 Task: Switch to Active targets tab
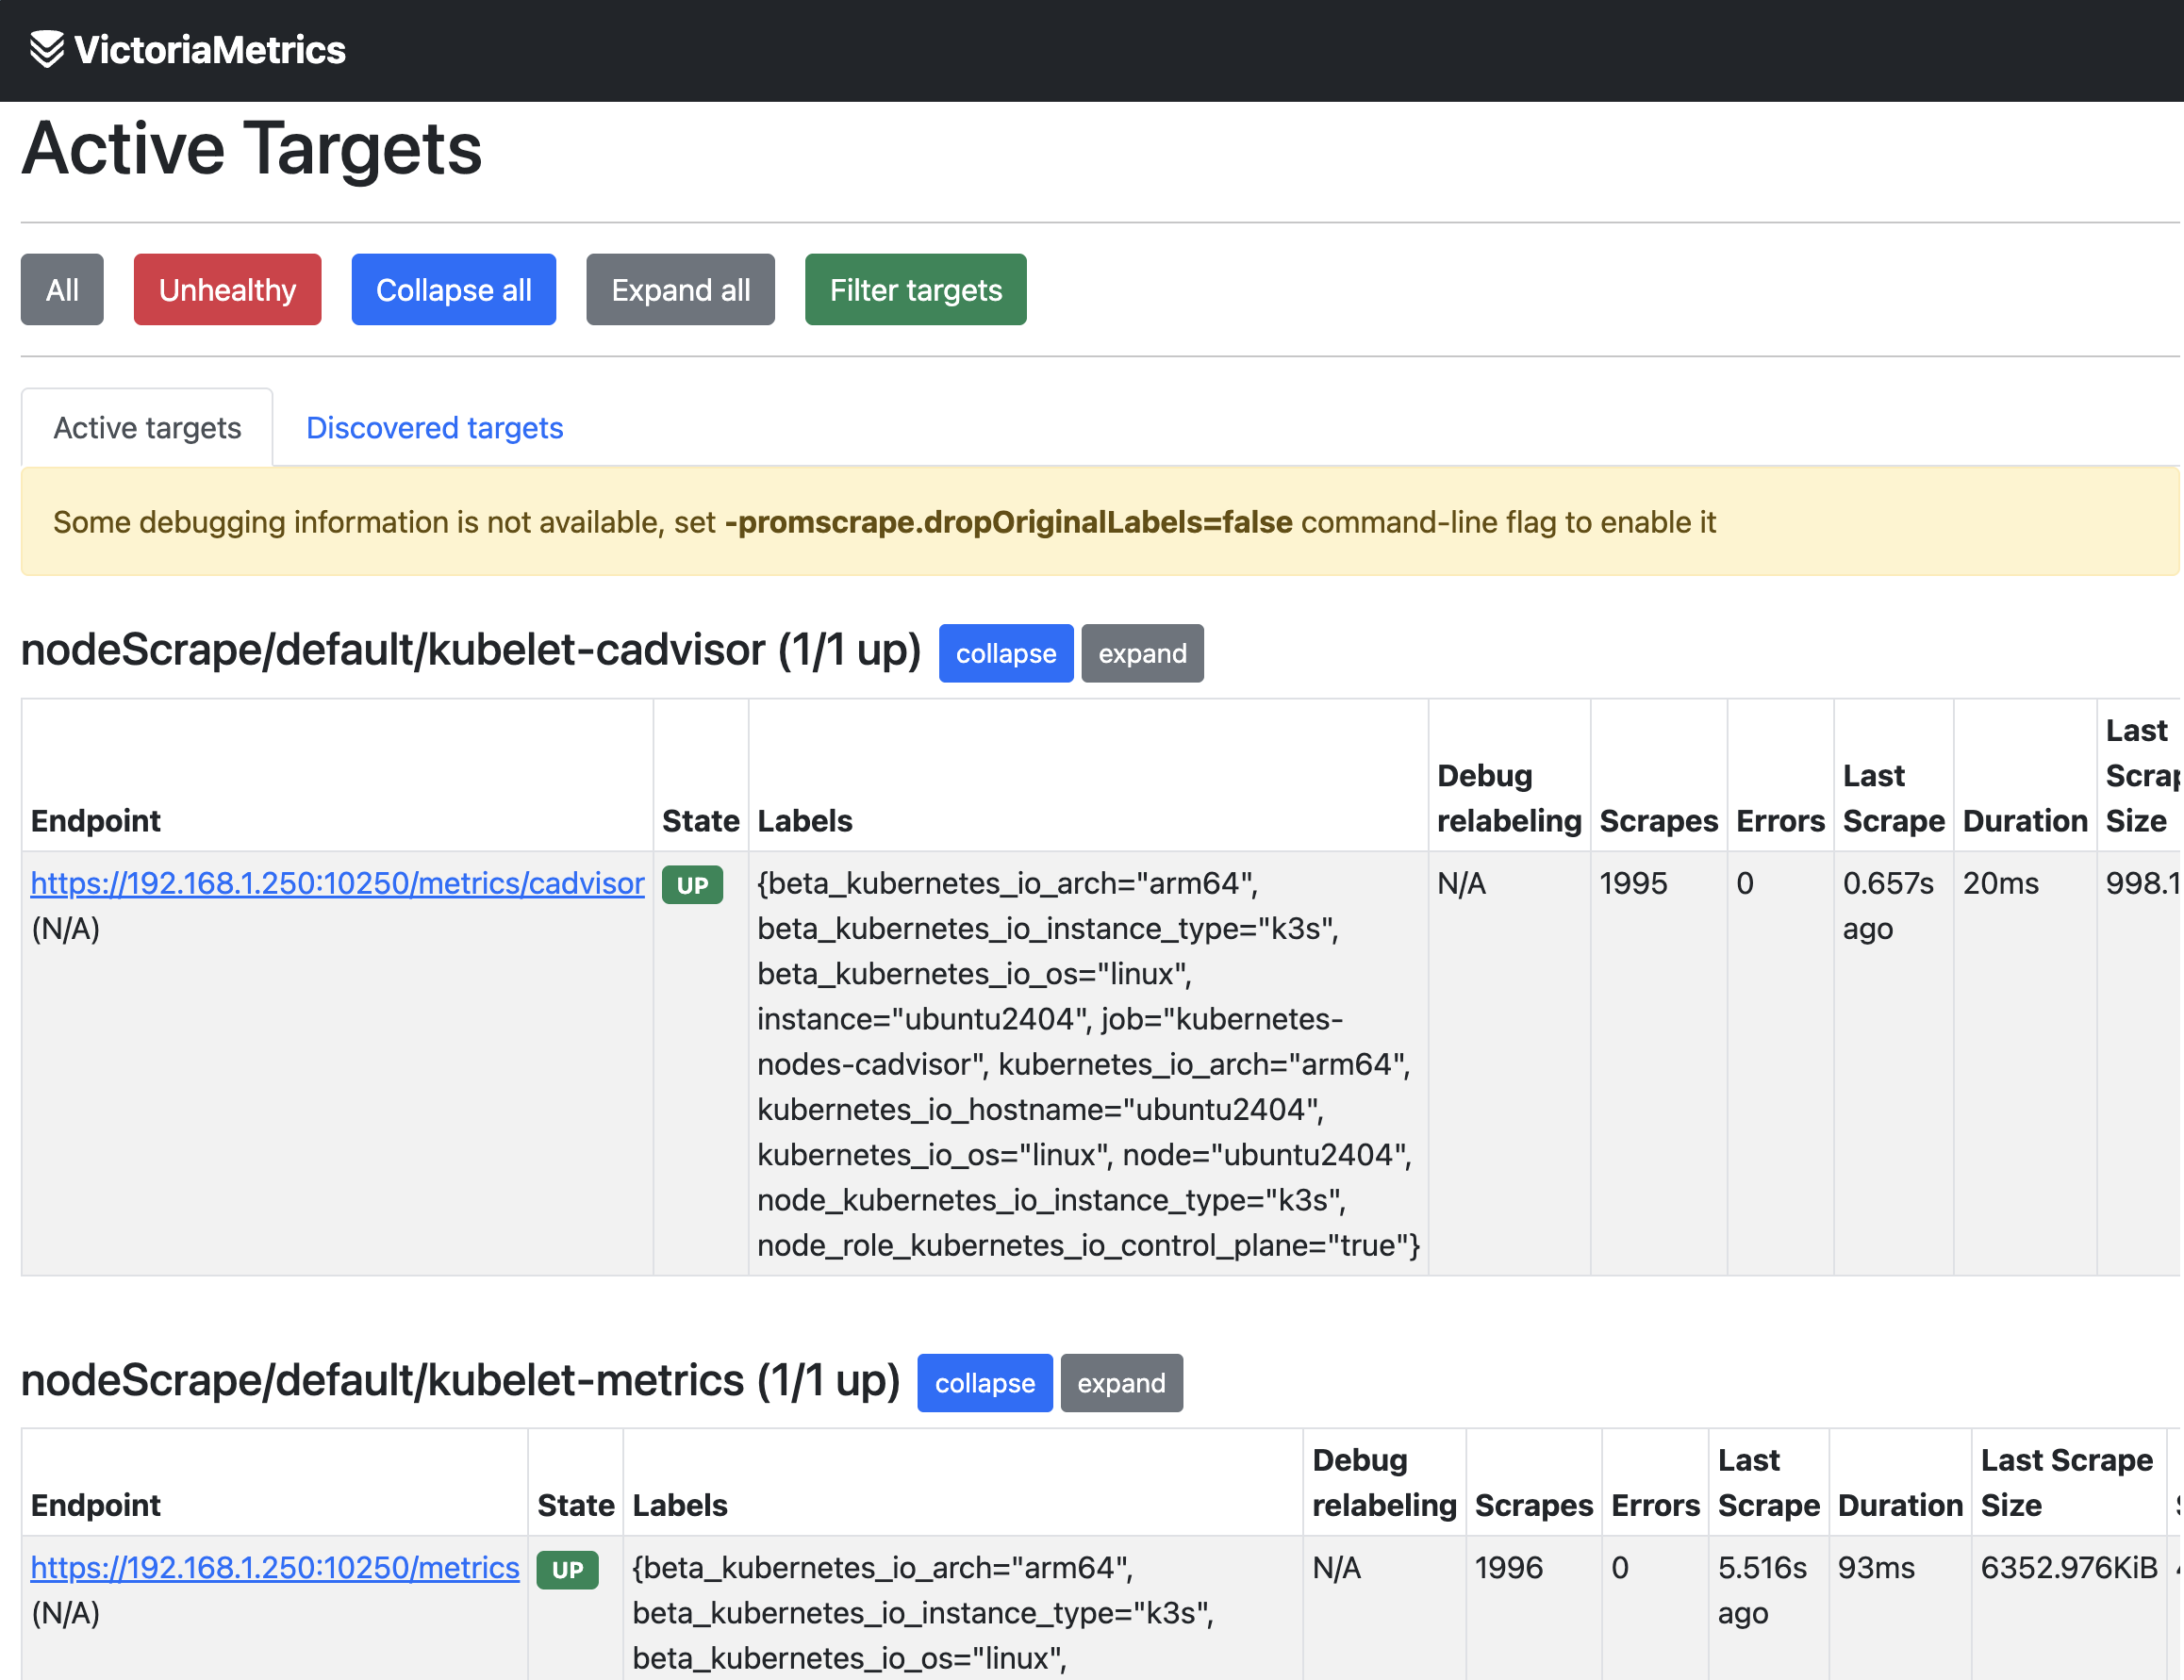coord(147,428)
